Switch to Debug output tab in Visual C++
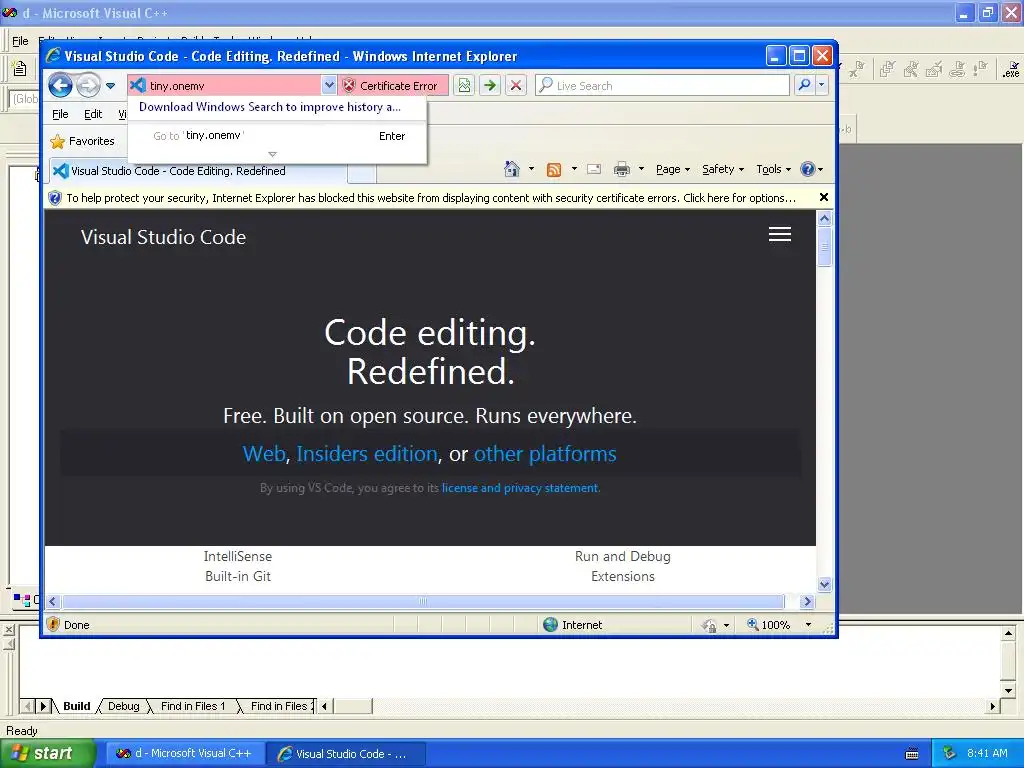Screen dimensions: 1024x768 coord(123,706)
